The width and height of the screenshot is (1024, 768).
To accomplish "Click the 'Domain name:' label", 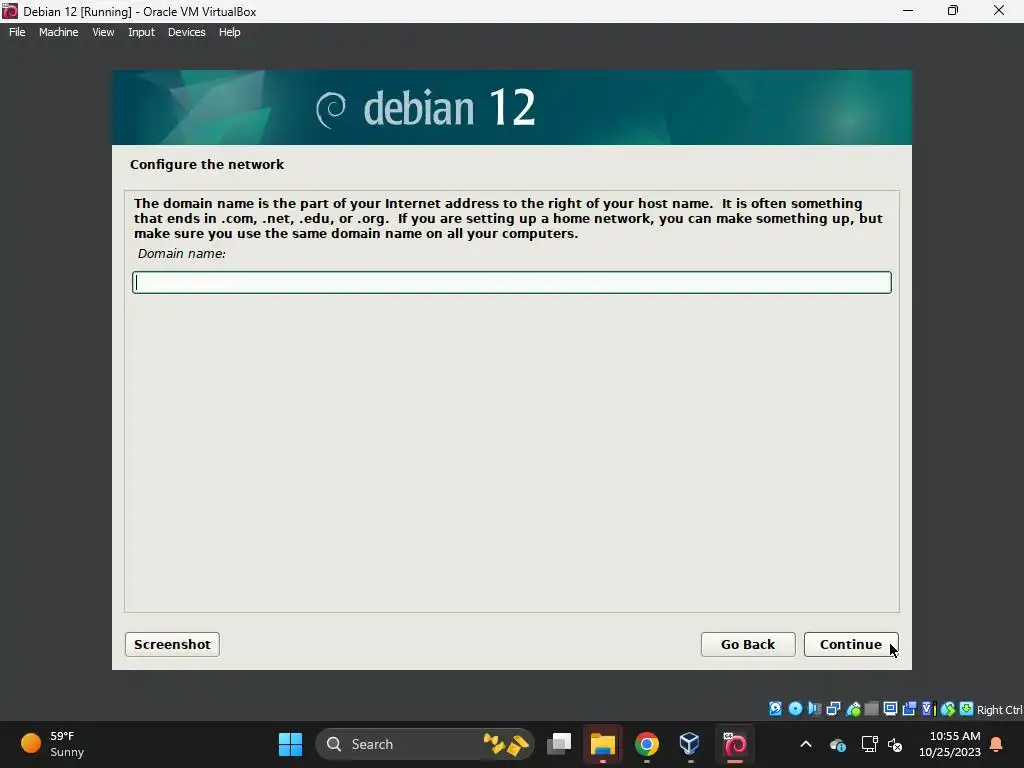I will [182, 254].
